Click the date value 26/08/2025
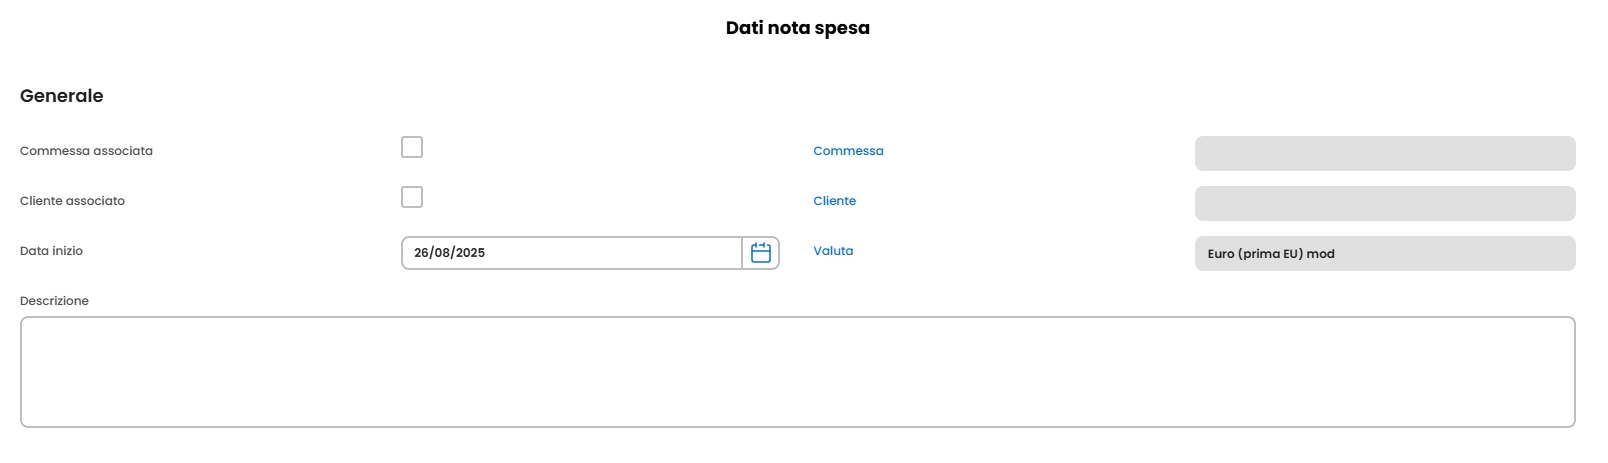Screen dimensions: 1608x463 coord(449,253)
